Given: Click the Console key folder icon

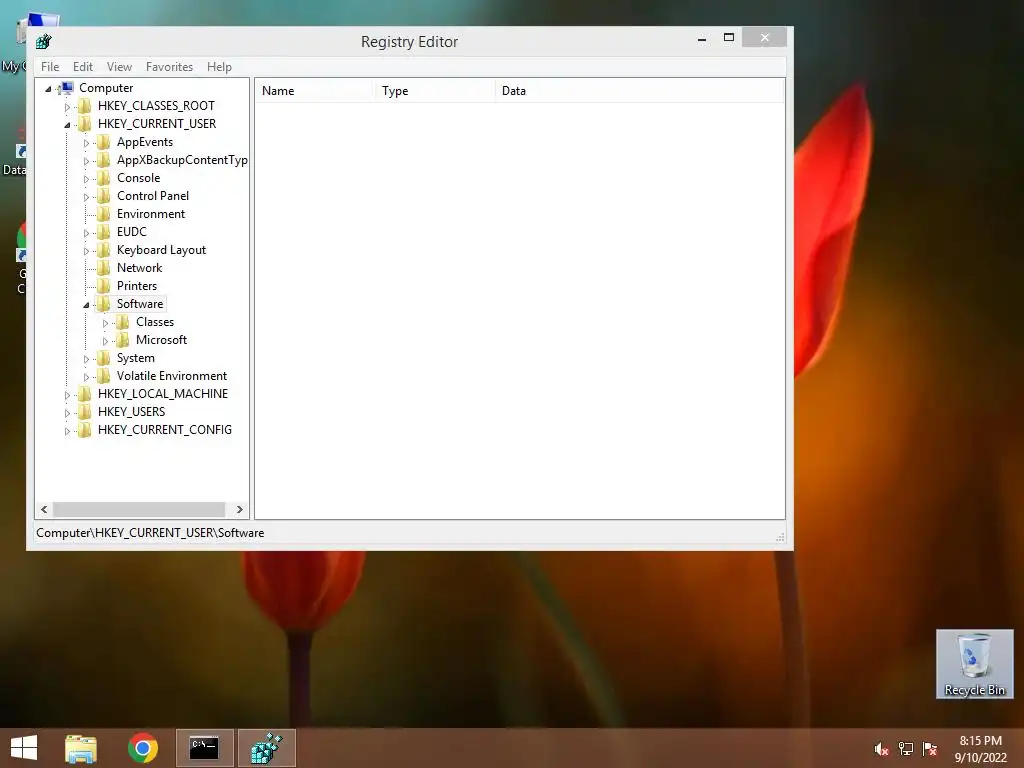Looking at the screenshot, I should tap(103, 178).
